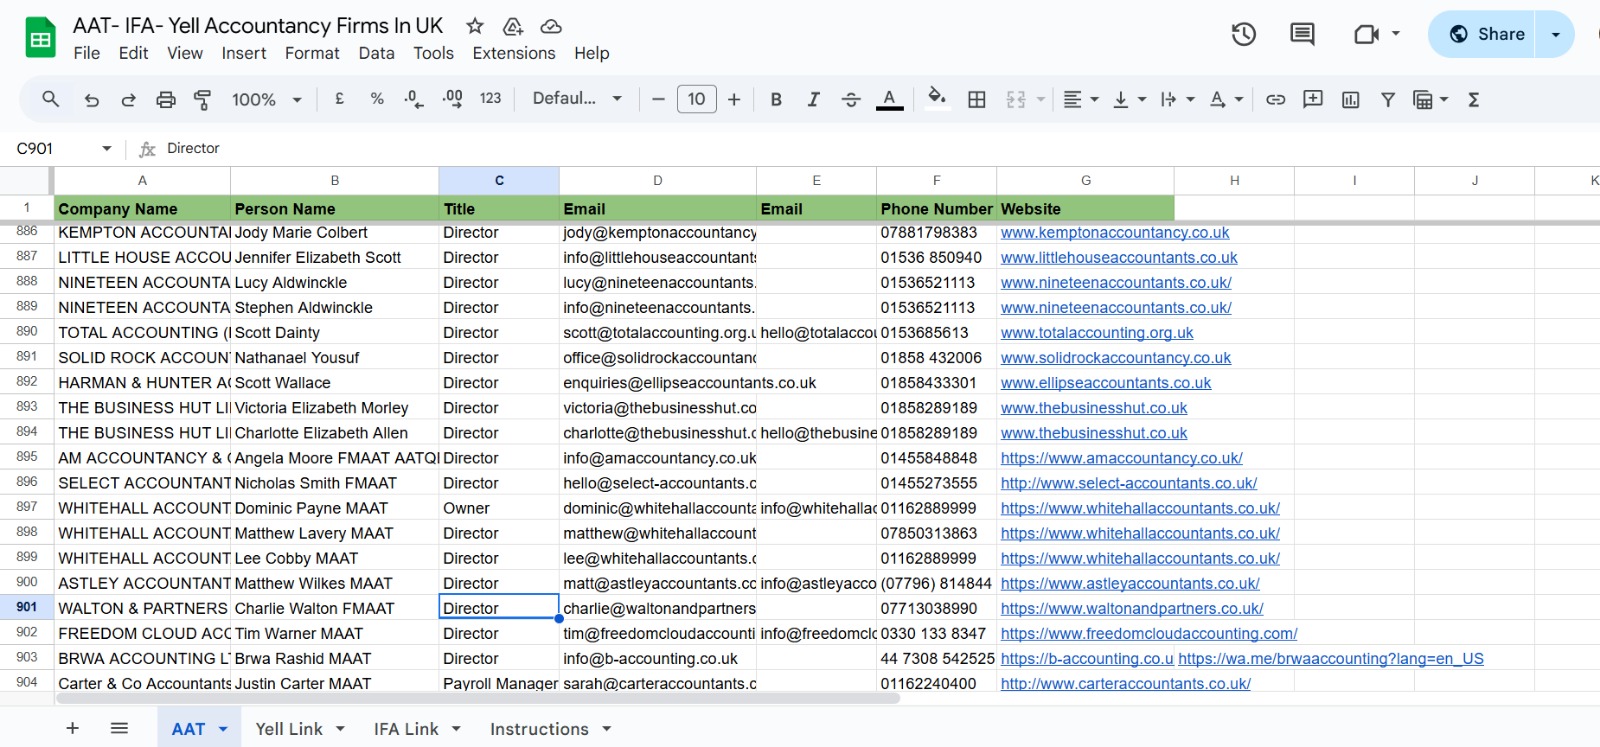Viewport: 1600px width, 747px height.
Task: Open the font family dropdown
Action: pyautogui.click(x=577, y=98)
